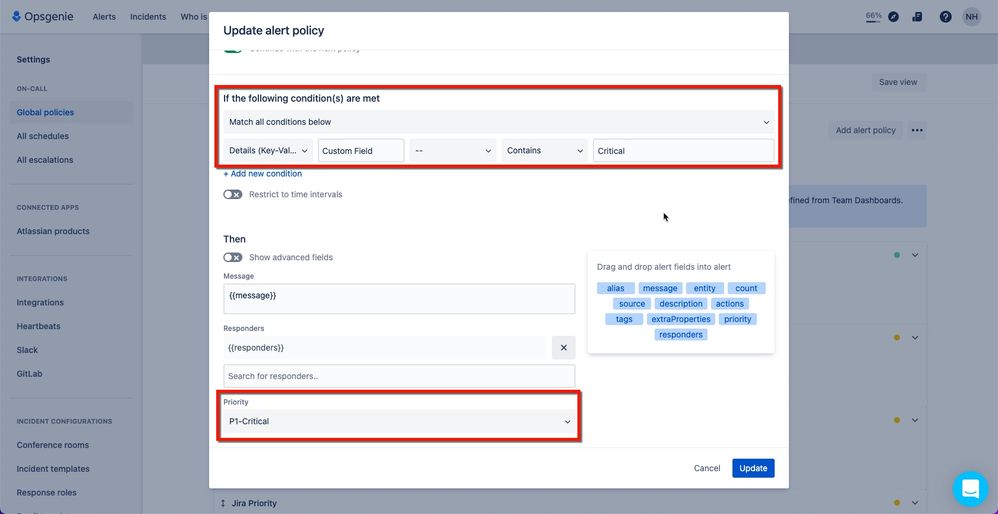This screenshot has height=514, width=998.
Task: Open the Contains condition dropdown
Action: tap(545, 151)
